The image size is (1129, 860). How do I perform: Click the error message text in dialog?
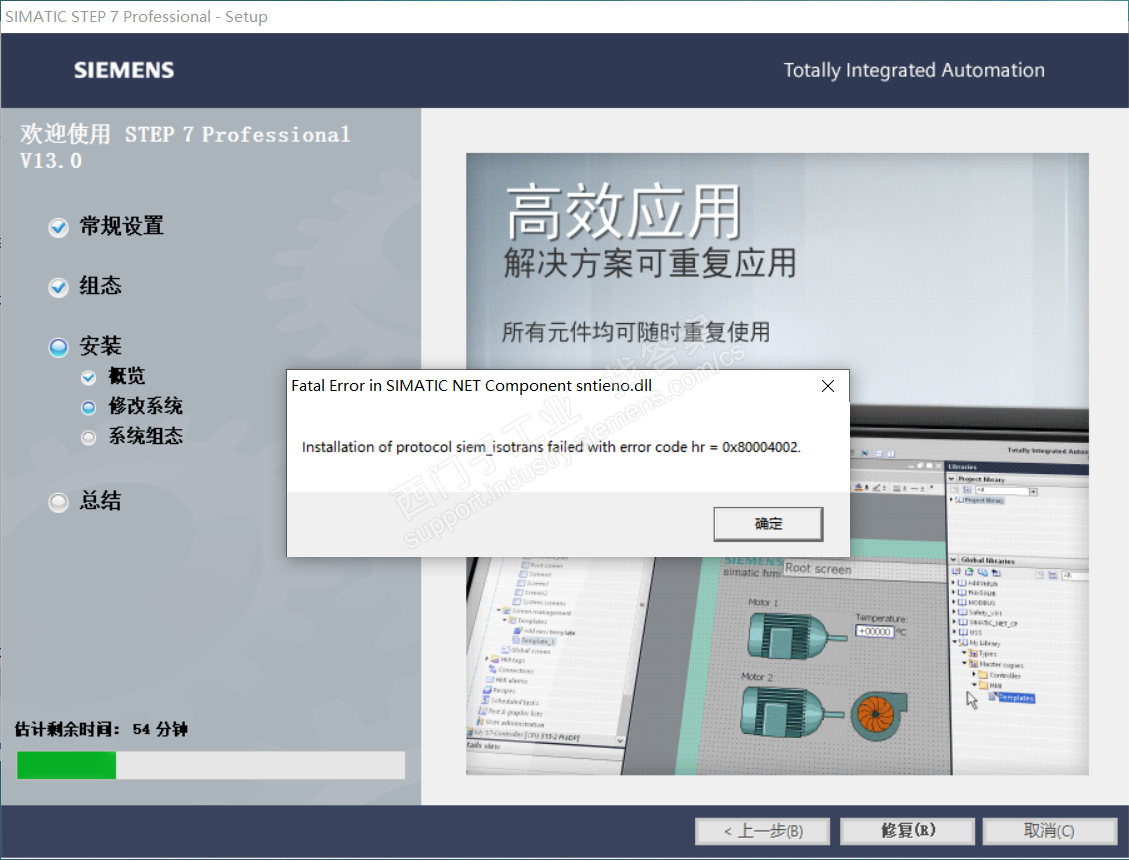point(551,447)
